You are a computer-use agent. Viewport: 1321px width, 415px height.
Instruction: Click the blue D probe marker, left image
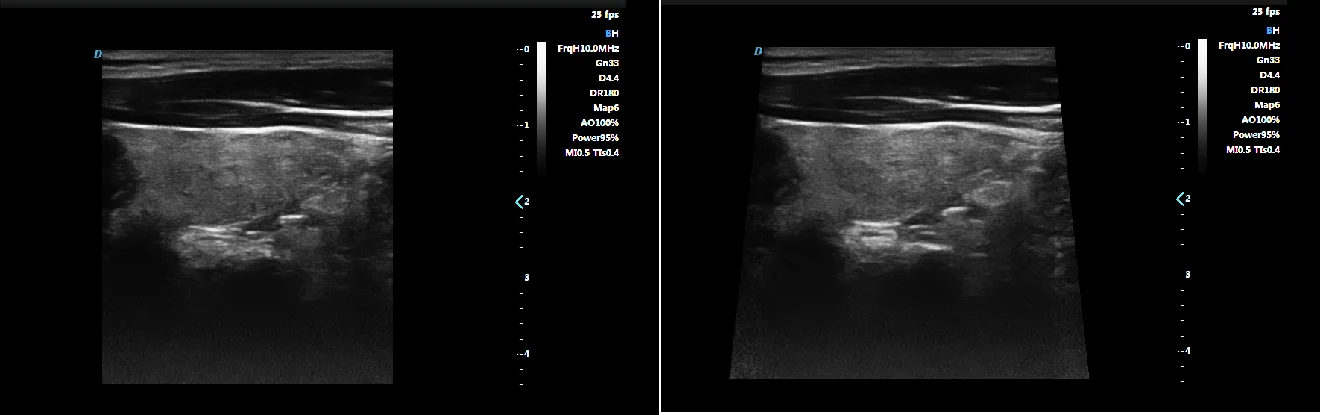(98, 53)
